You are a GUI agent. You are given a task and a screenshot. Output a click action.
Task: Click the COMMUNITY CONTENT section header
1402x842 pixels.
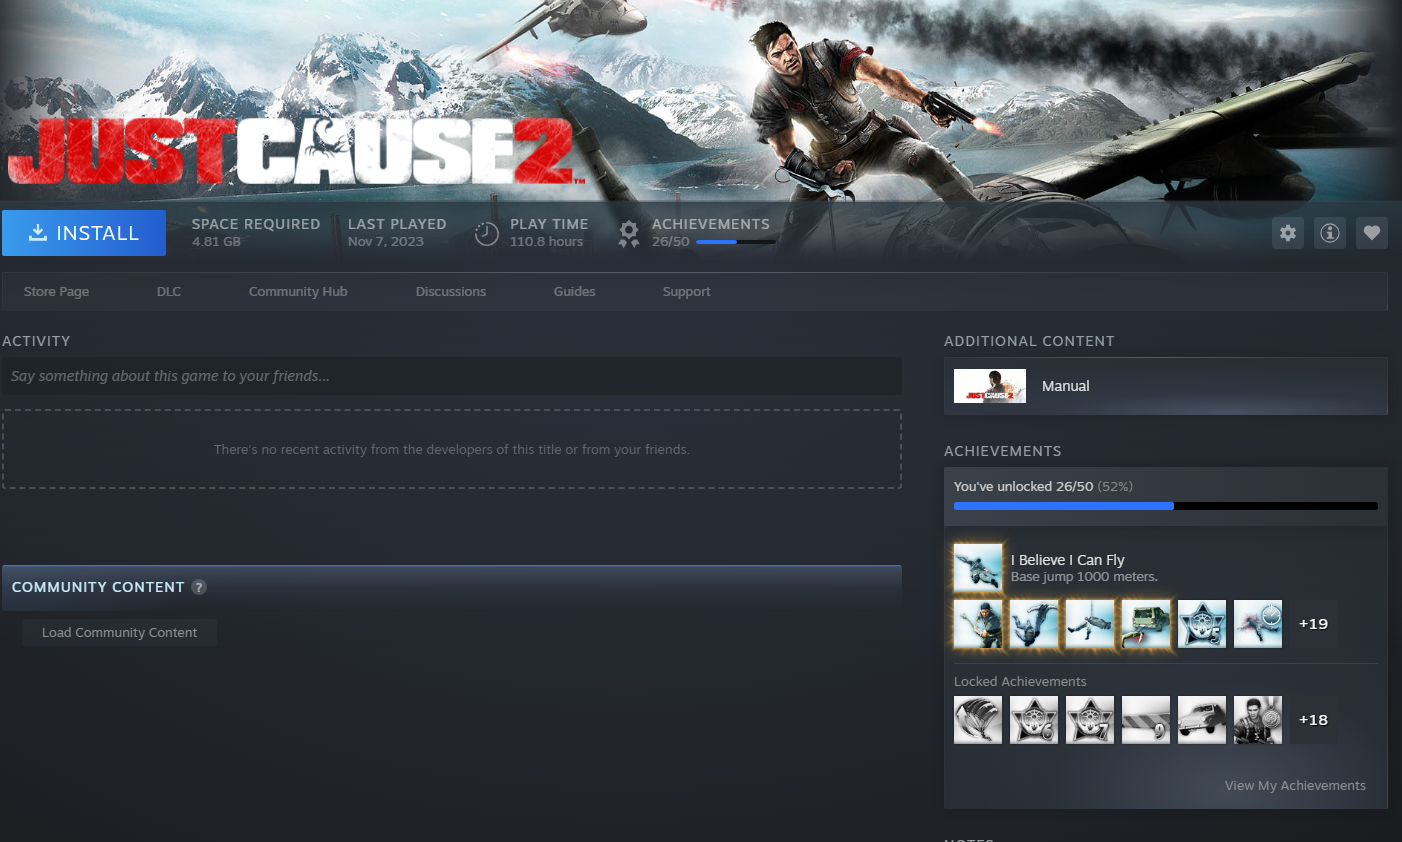[x=452, y=587]
